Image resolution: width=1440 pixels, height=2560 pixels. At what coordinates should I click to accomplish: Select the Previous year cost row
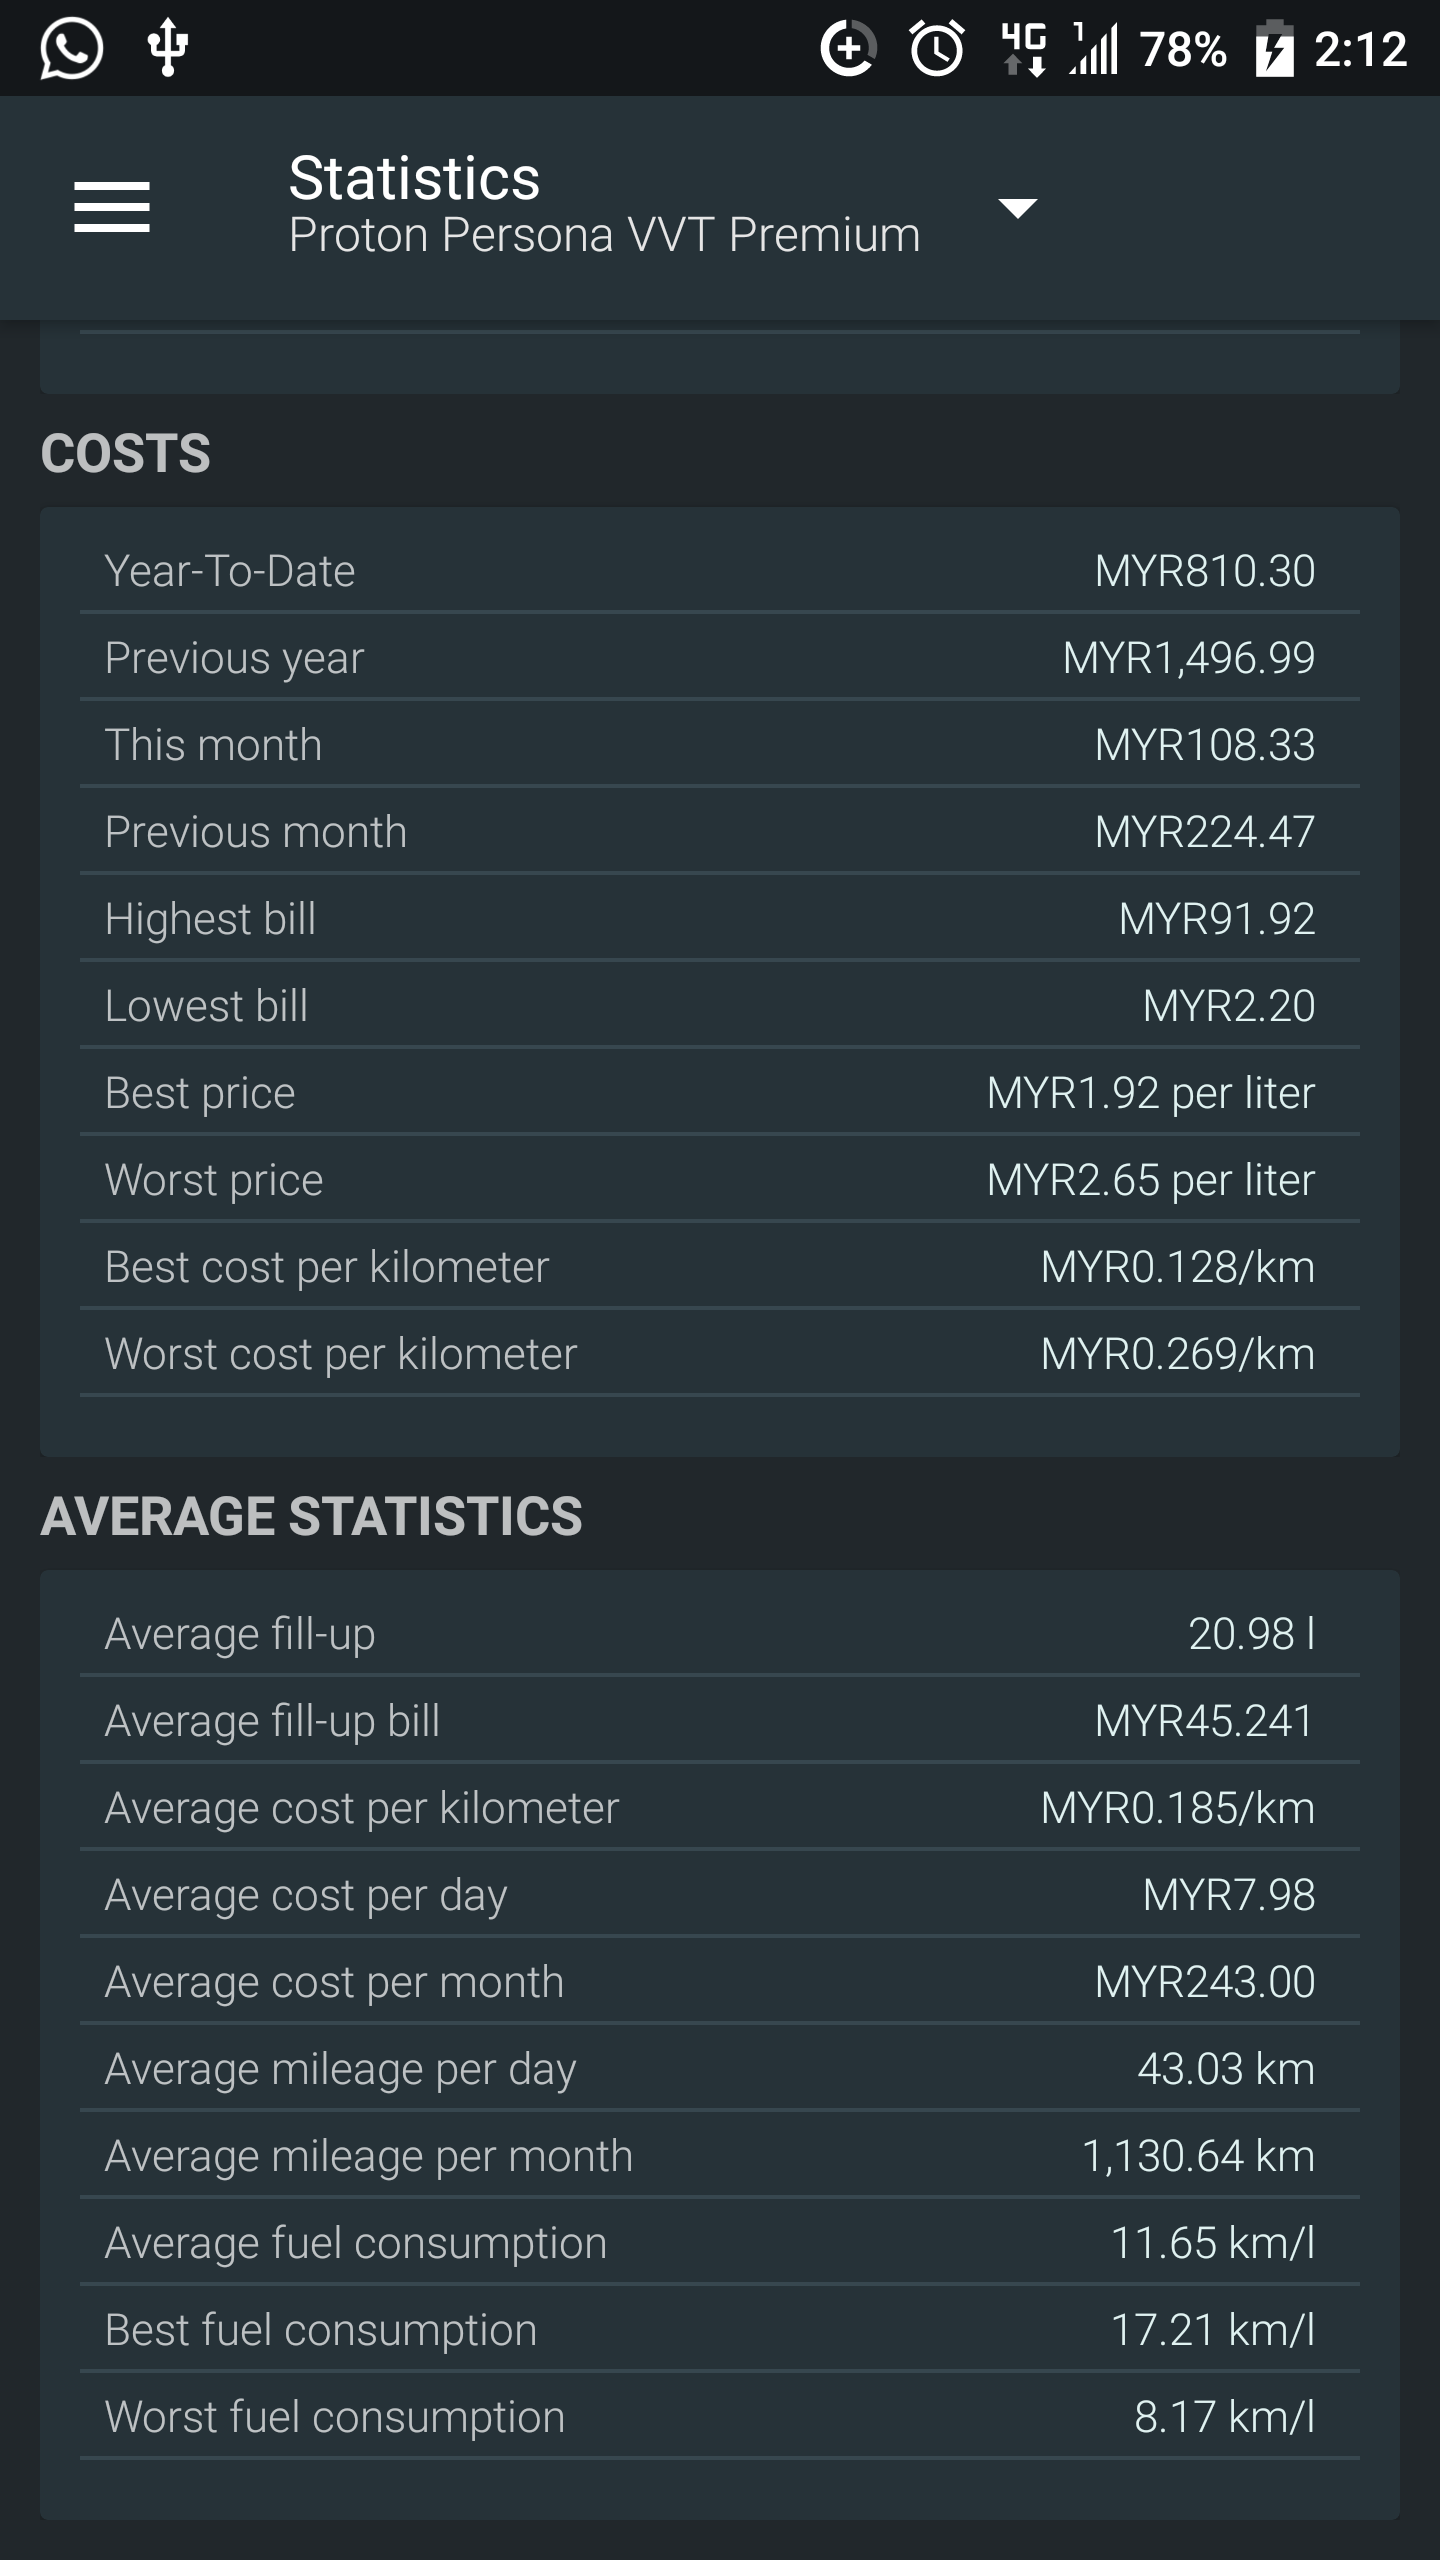tap(720, 657)
